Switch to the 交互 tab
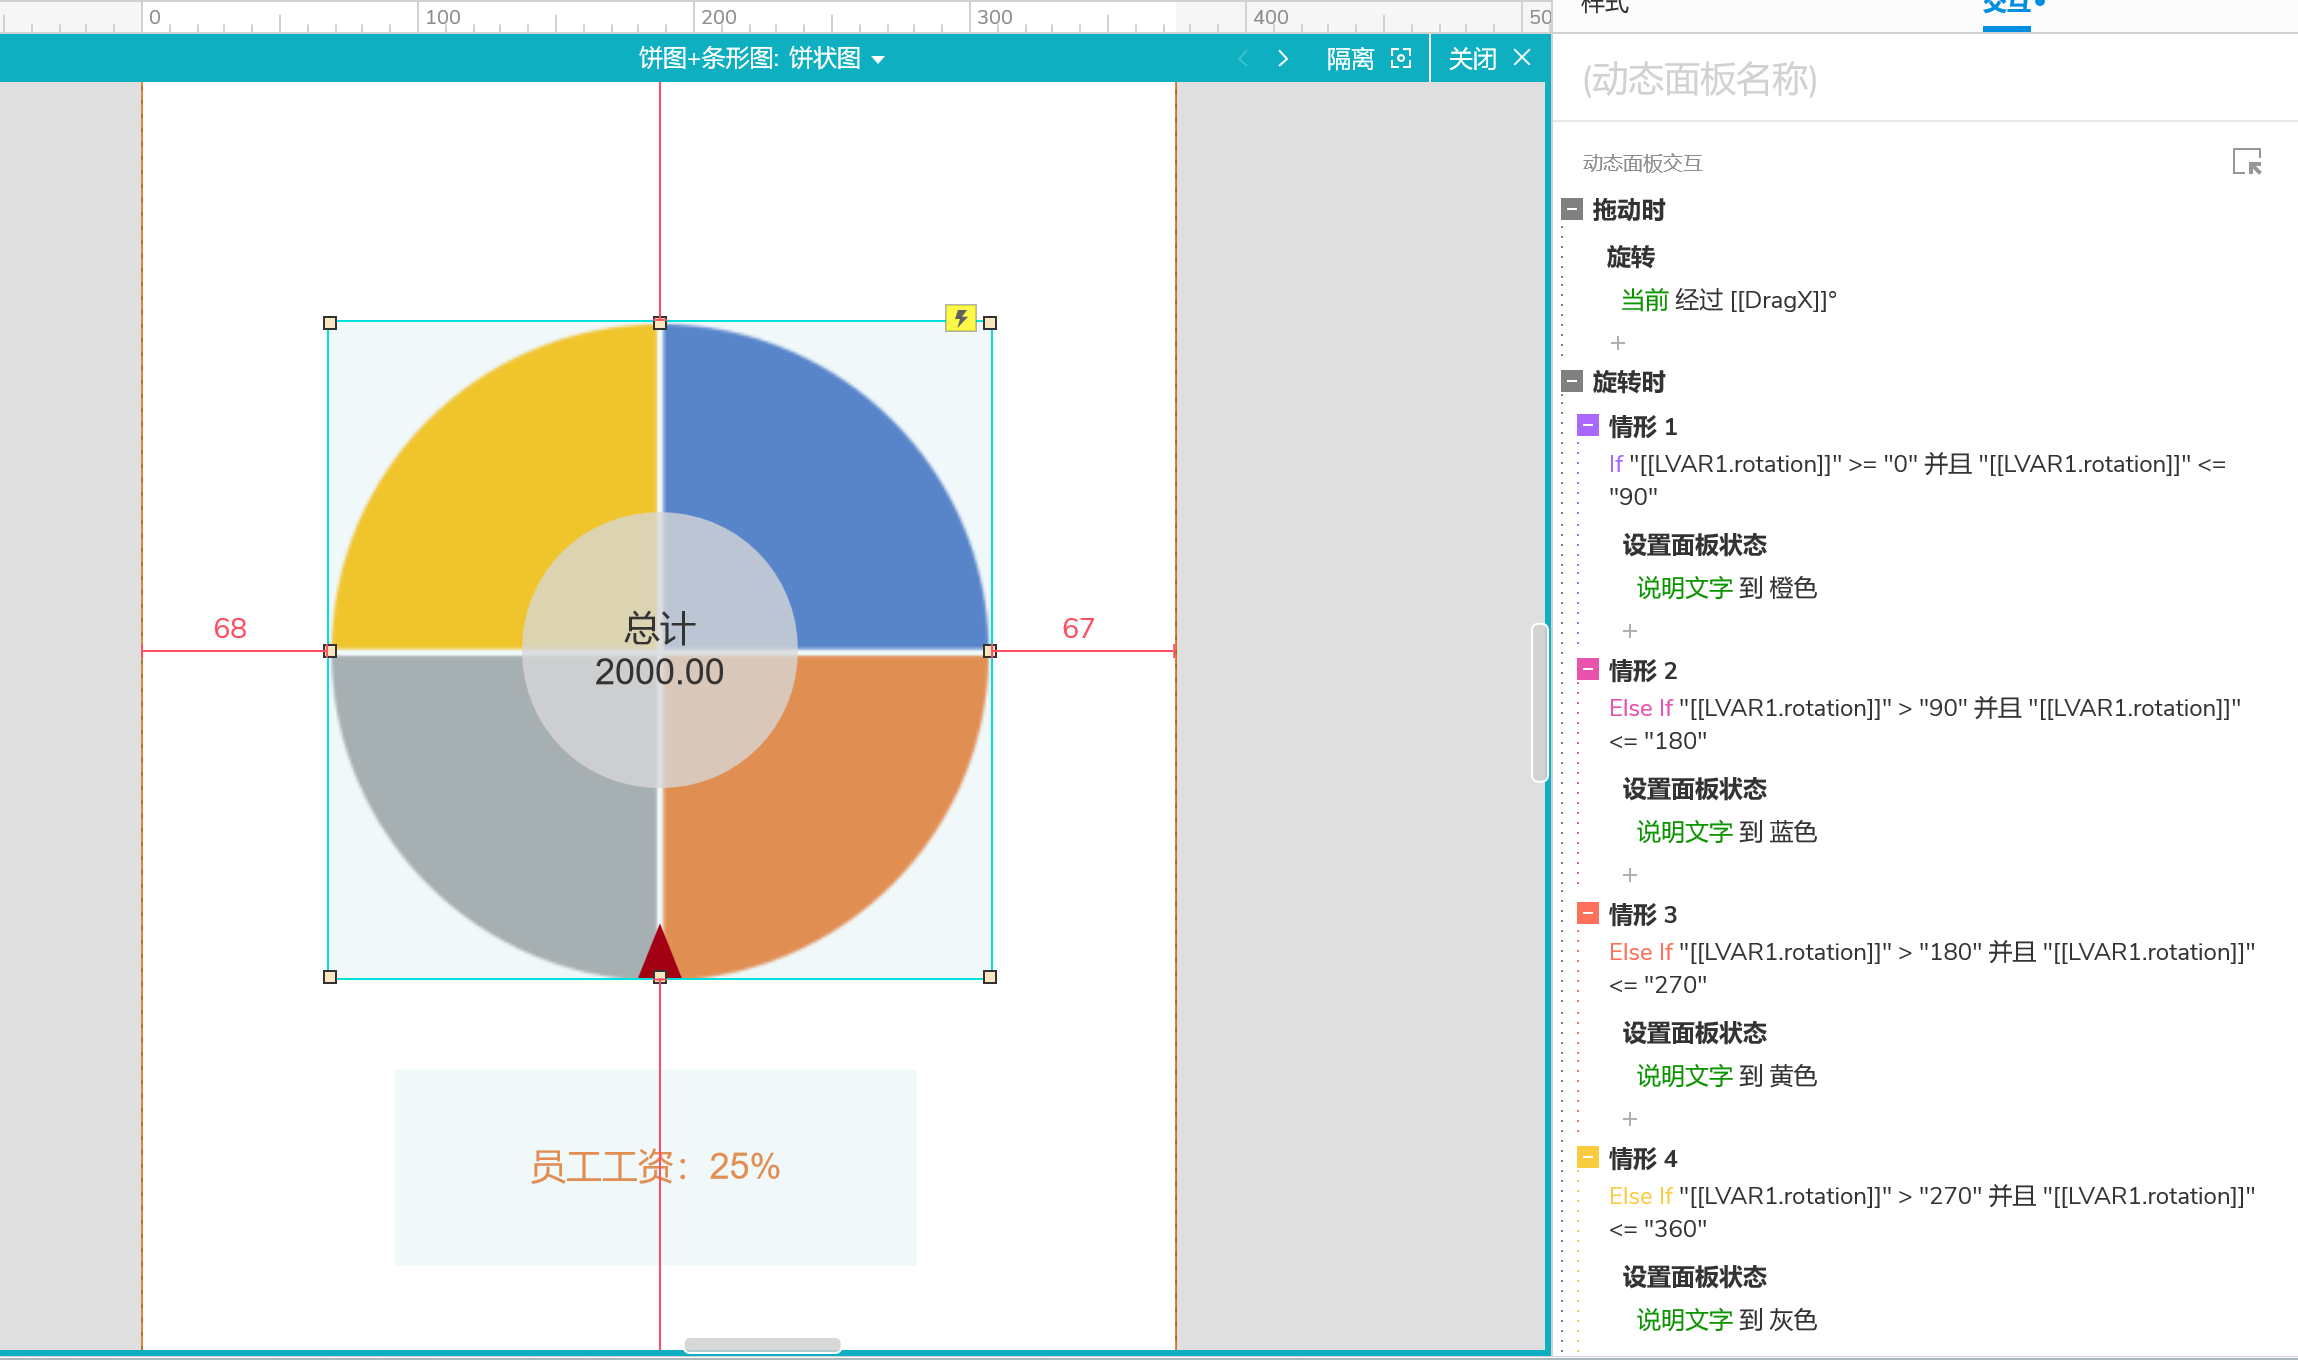Image resolution: width=2298 pixels, height=1360 pixels. click(x=2006, y=8)
